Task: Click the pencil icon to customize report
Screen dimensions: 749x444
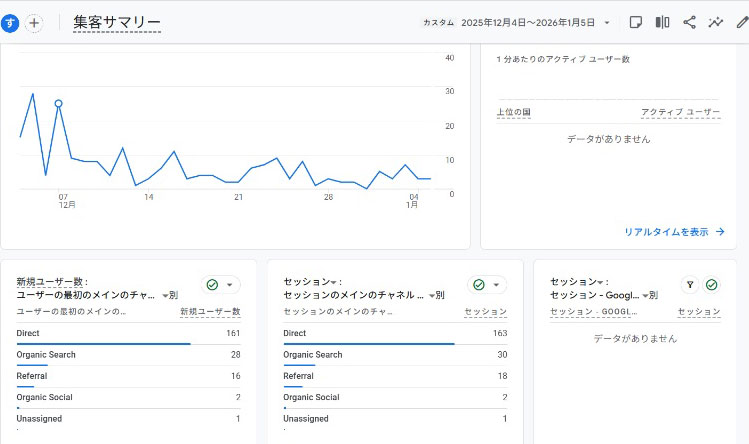Action: [741, 22]
